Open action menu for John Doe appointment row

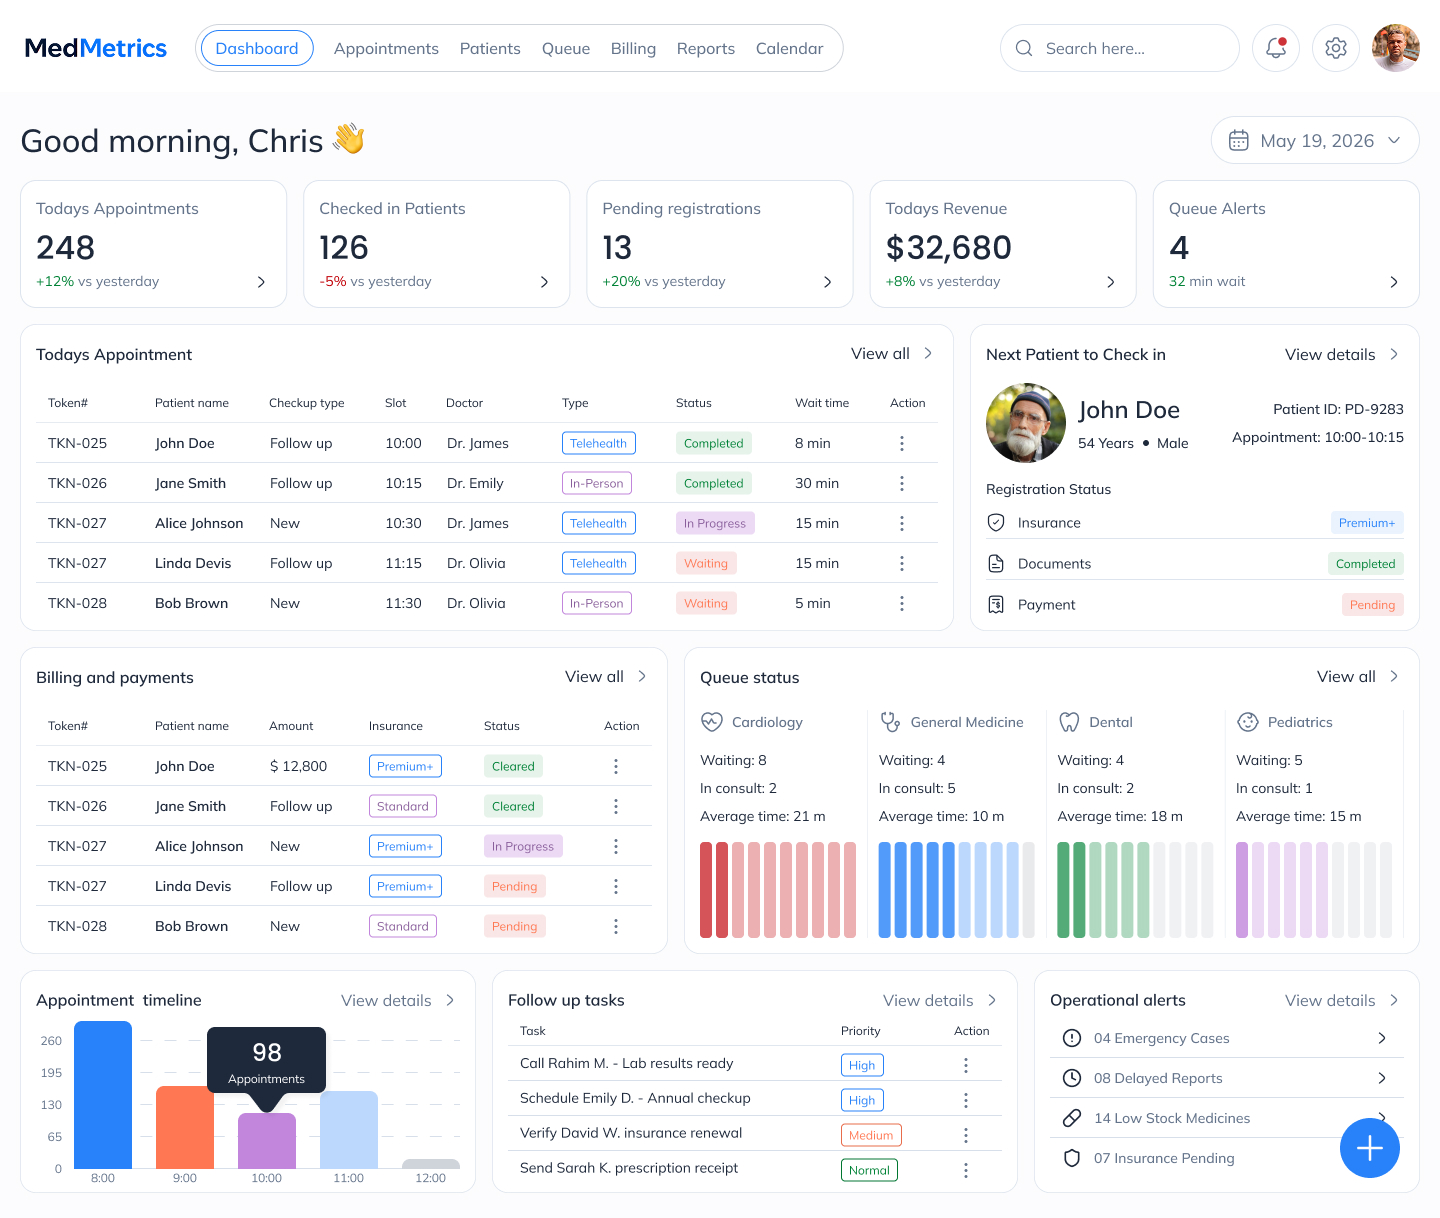pos(902,443)
